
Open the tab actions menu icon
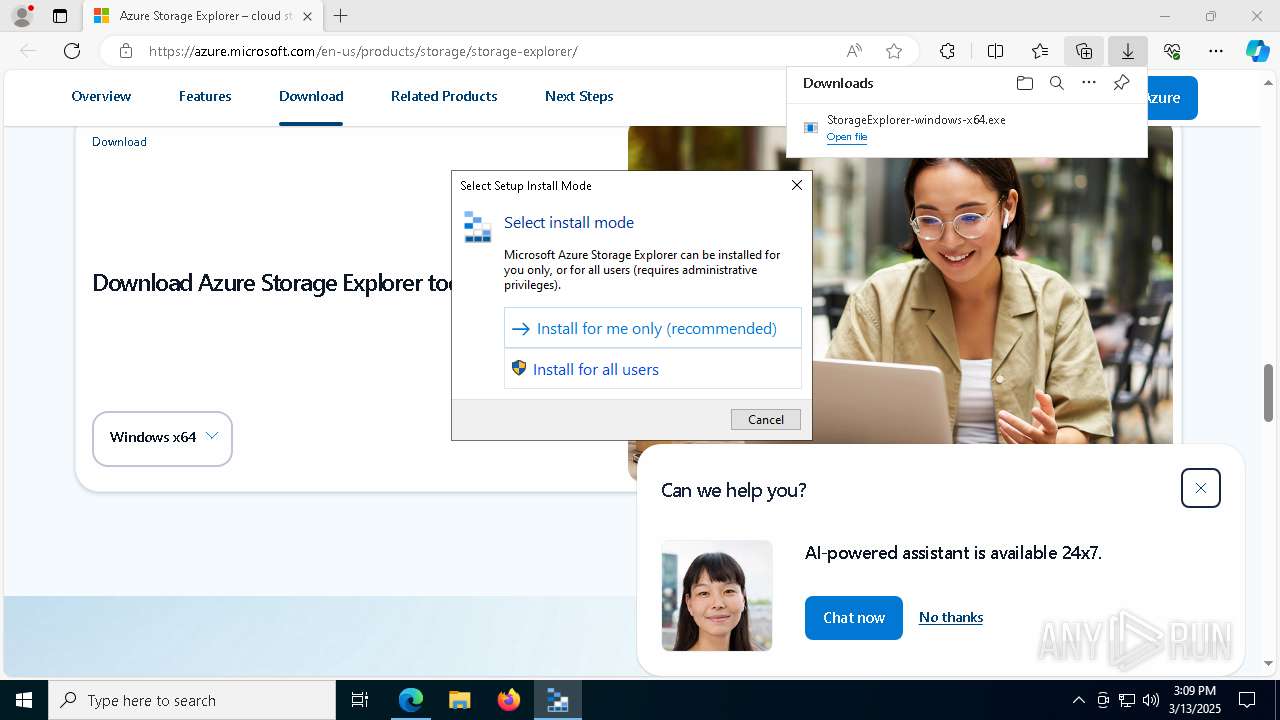(x=60, y=16)
